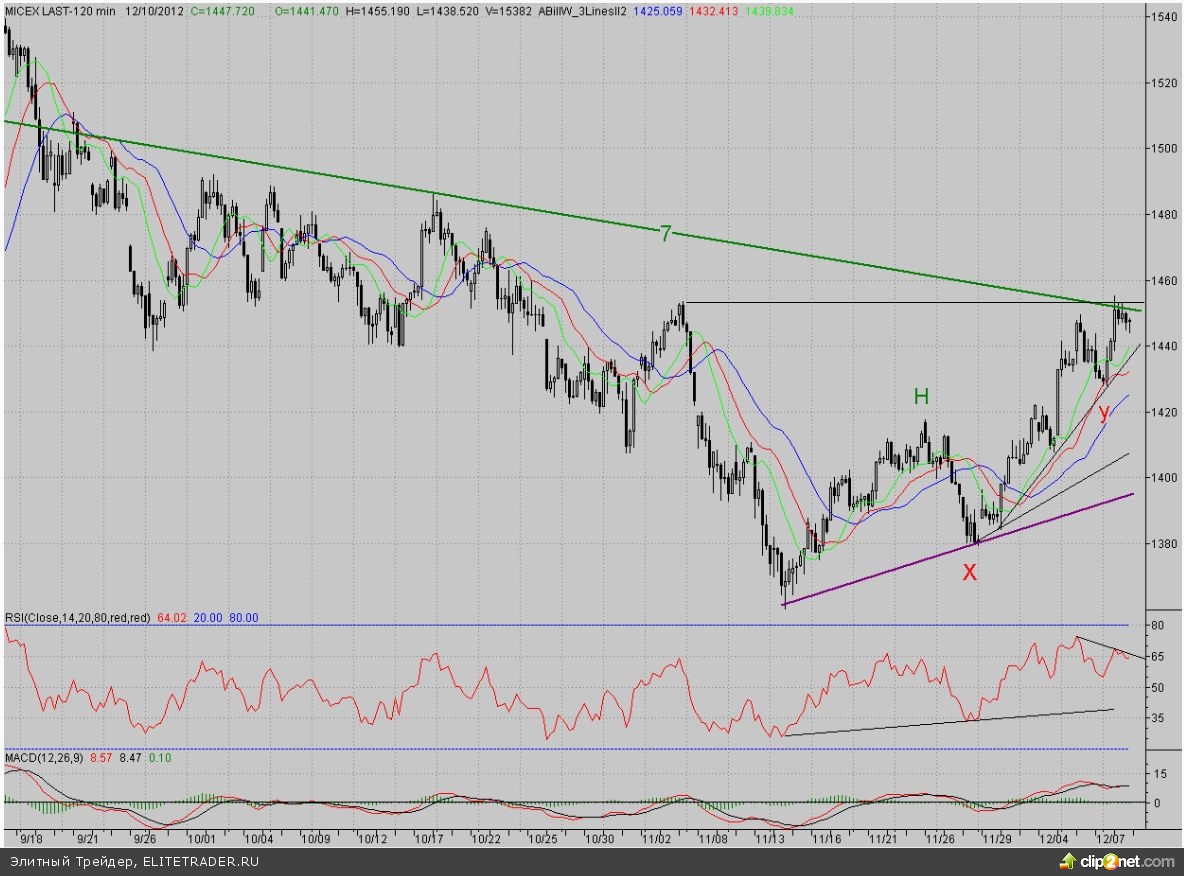Viewport: 1184px width, 876px height.
Task: Click the clip2net green arrow icon
Action: (1069, 861)
